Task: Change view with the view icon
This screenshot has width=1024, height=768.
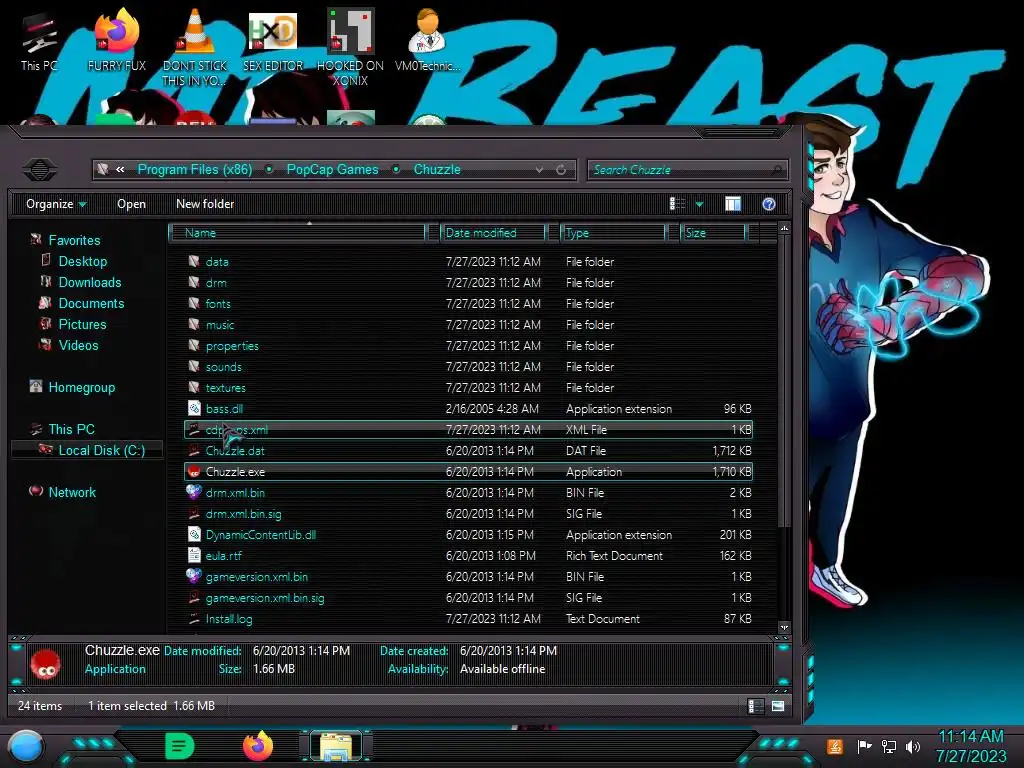Action: pos(677,204)
